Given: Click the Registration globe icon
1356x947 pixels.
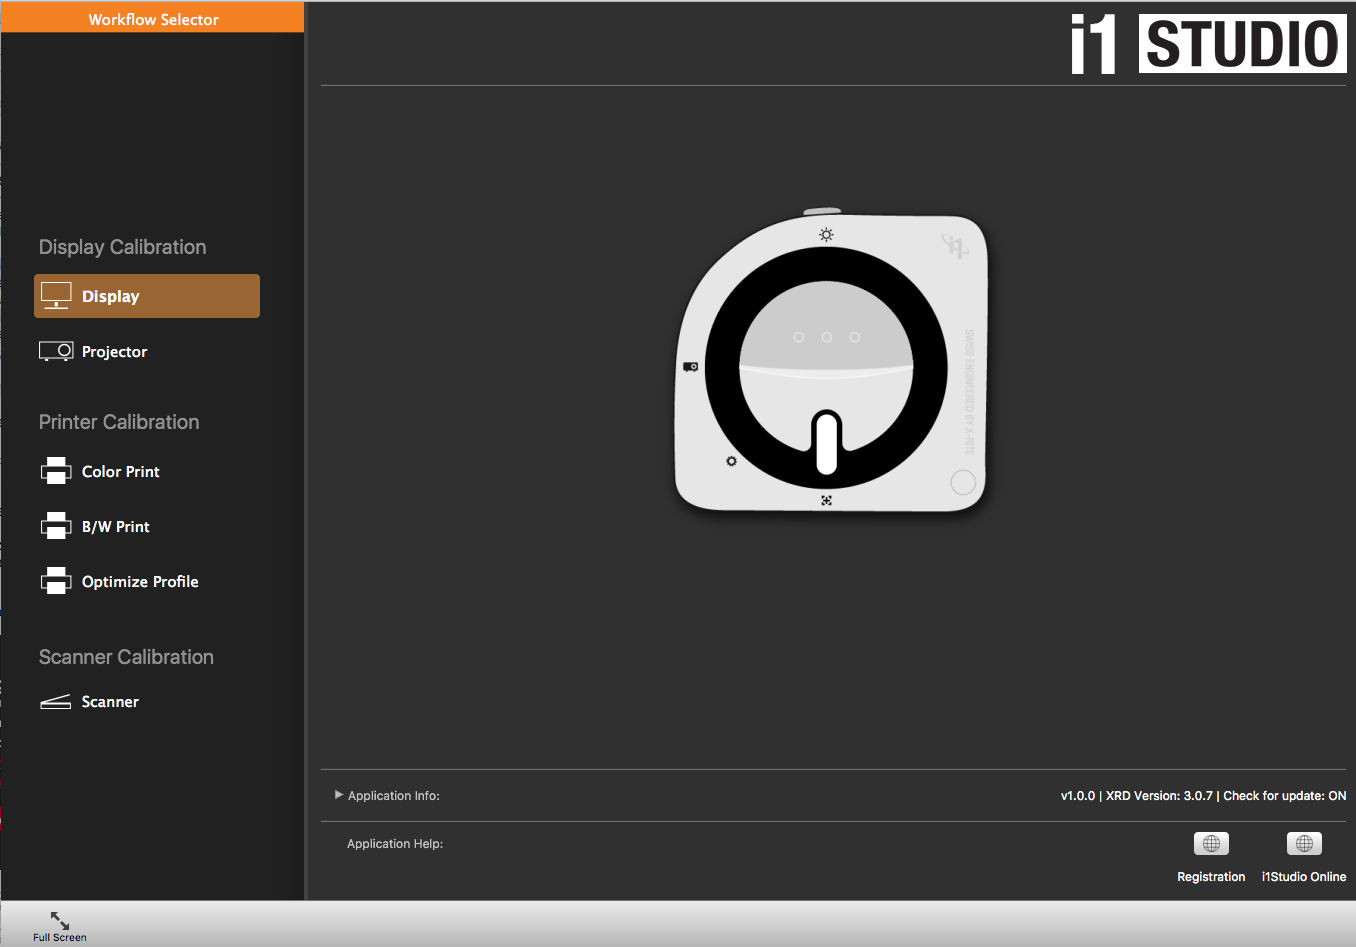Looking at the screenshot, I should click(x=1211, y=844).
